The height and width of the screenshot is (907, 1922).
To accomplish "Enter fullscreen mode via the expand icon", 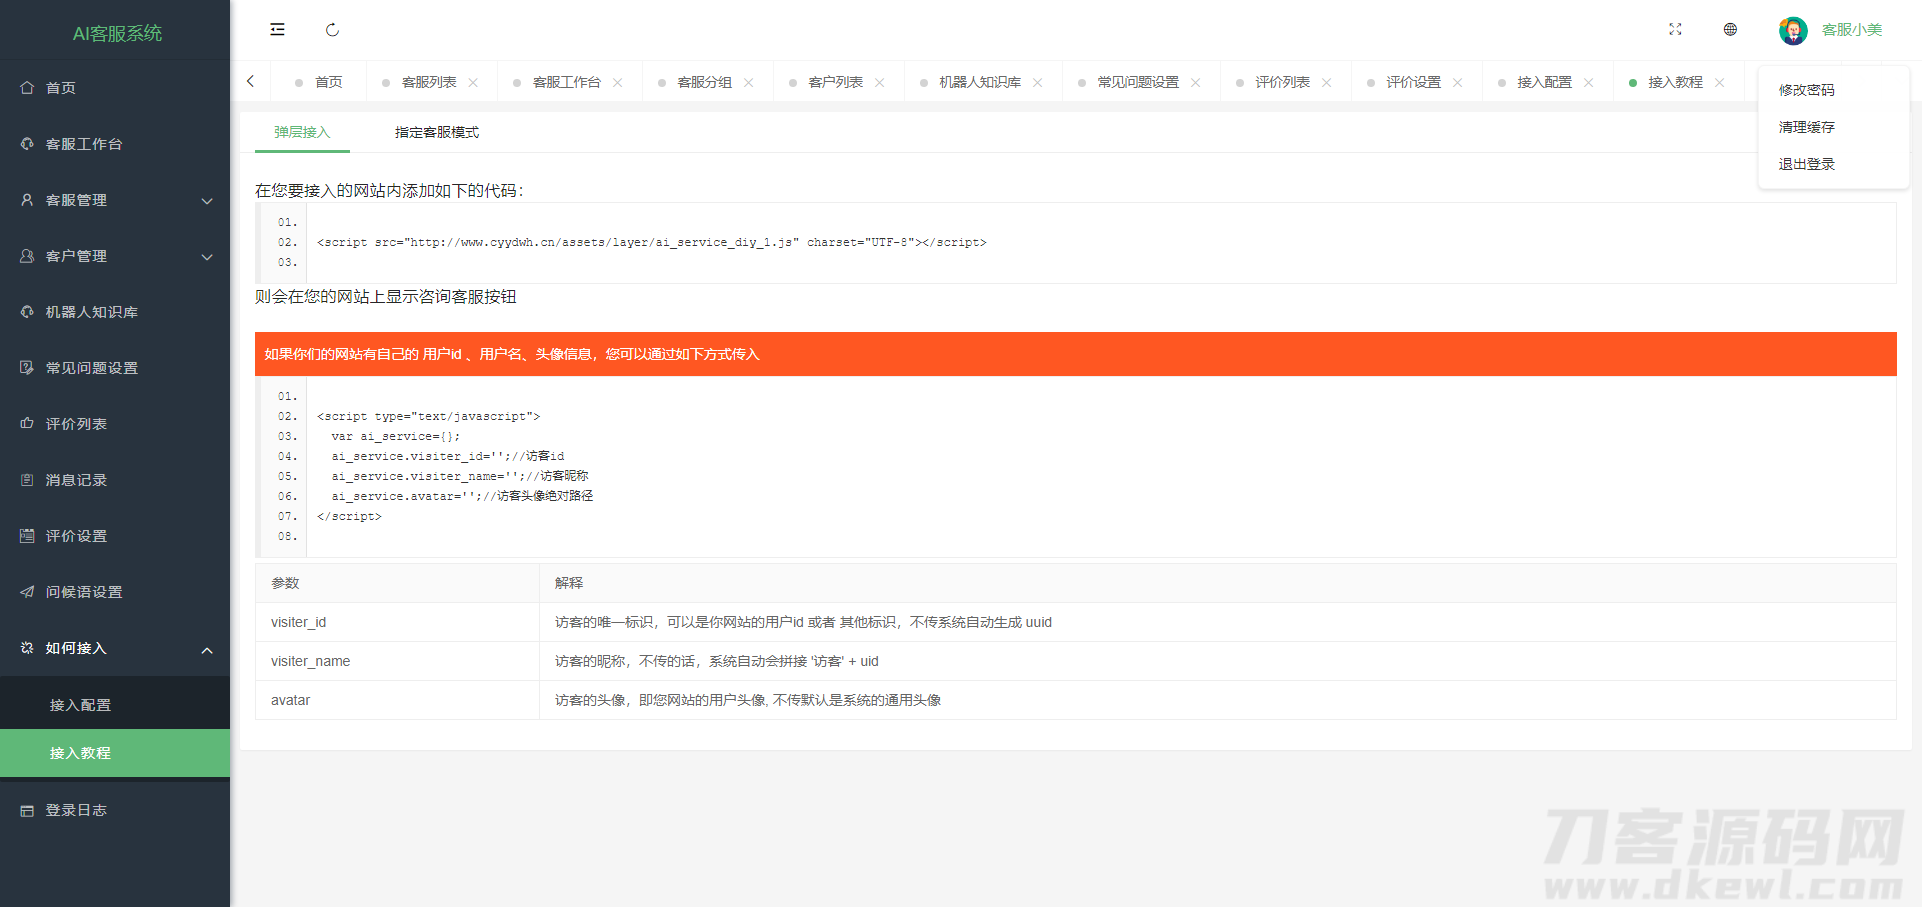I will point(1675,29).
